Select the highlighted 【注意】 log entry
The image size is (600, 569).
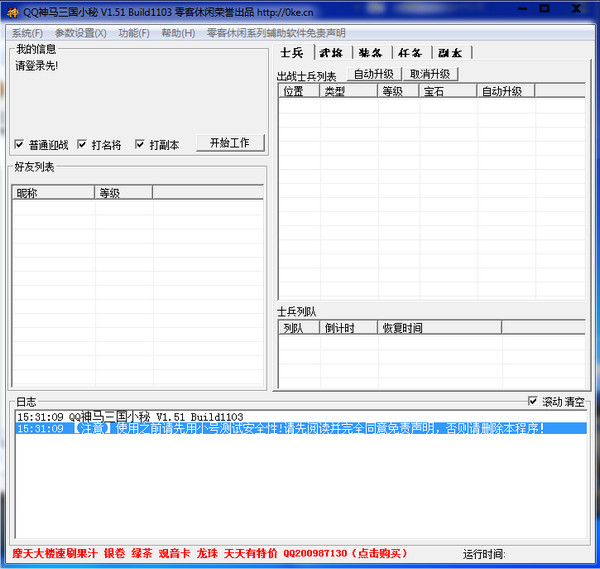coord(301,428)
